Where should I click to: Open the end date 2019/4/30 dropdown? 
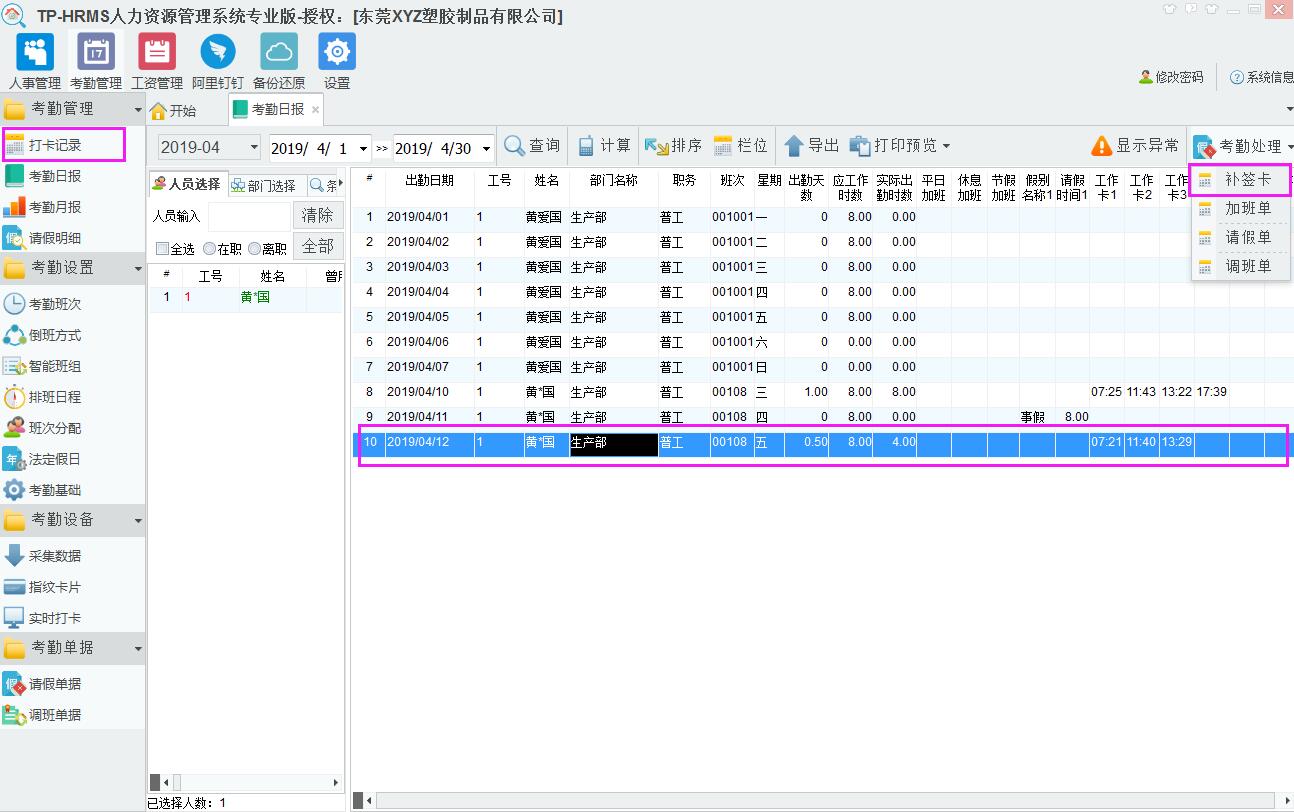486,148
